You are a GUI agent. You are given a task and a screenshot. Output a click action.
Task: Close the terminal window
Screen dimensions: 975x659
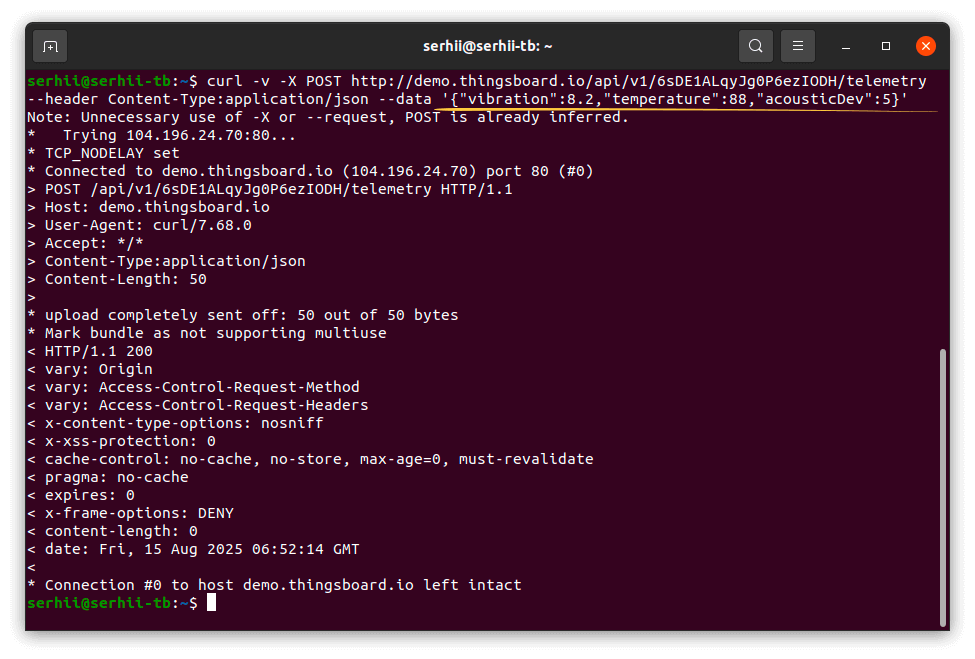(926, 46)
